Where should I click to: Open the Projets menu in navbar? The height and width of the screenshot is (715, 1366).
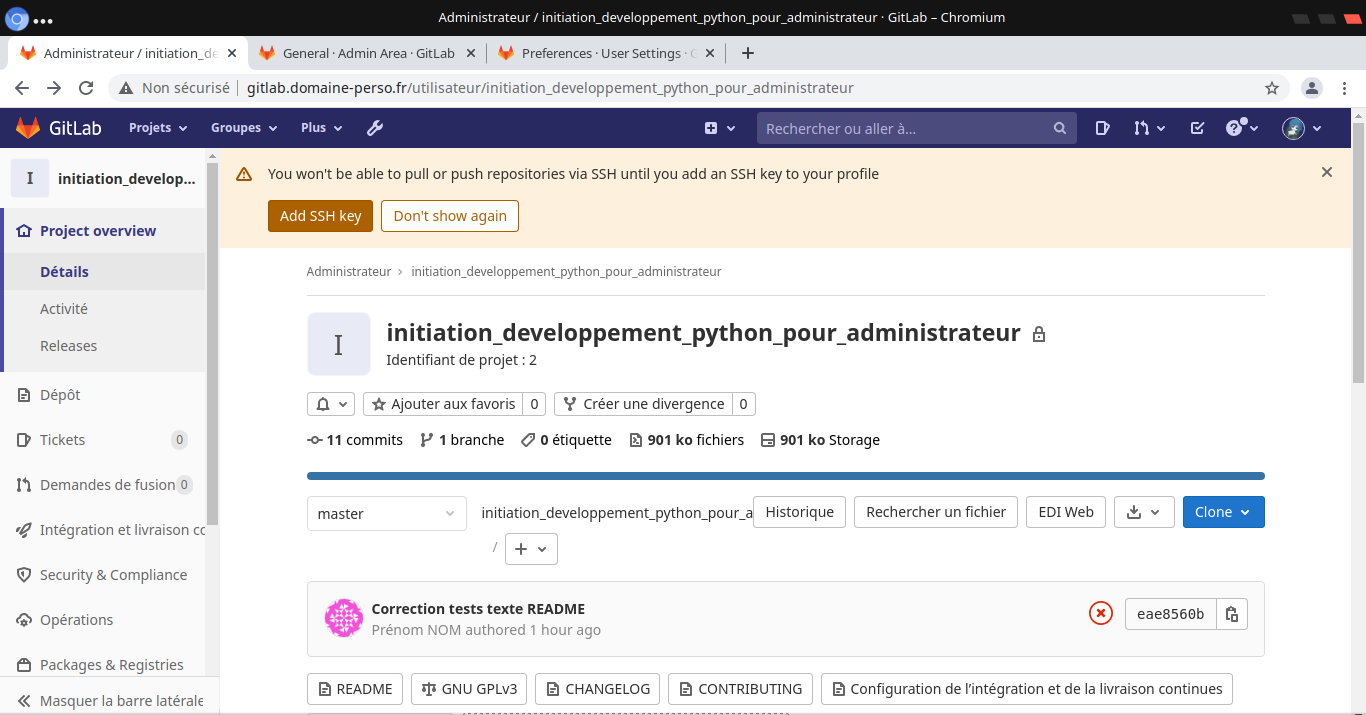[158, 128]
